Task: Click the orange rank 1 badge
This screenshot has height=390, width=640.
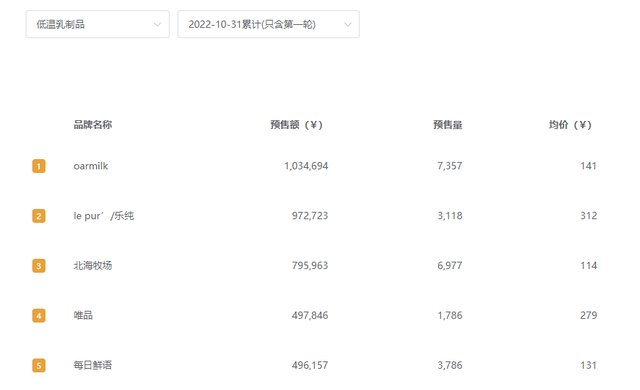Action: tap(39, 166)
